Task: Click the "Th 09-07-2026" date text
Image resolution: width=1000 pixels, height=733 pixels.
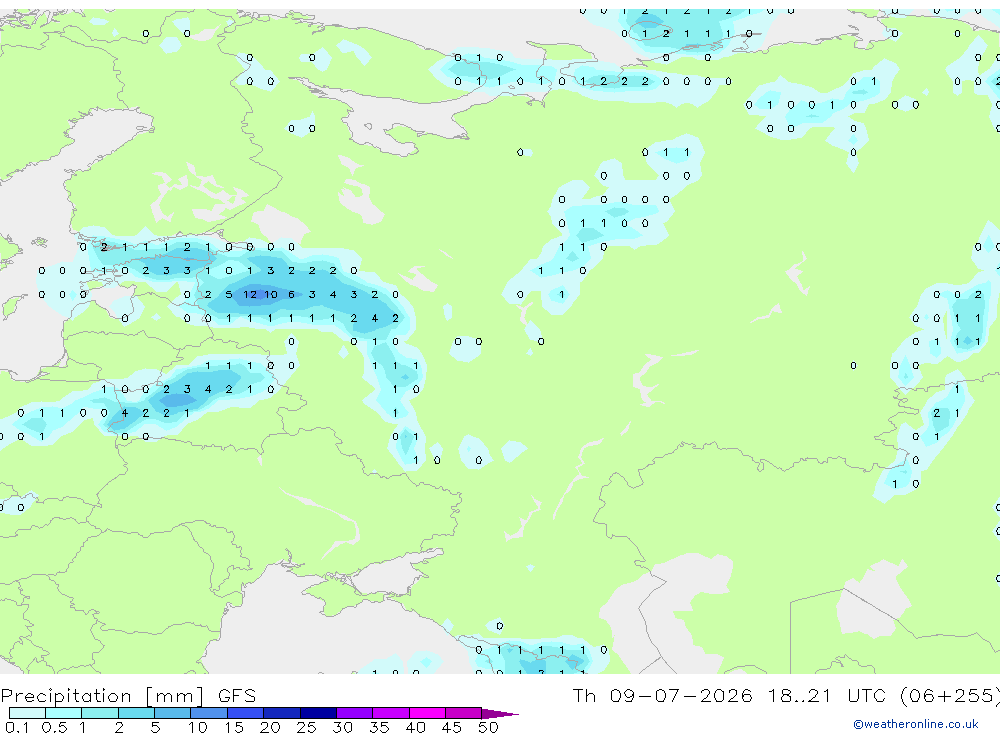Action: pos(663,695)
